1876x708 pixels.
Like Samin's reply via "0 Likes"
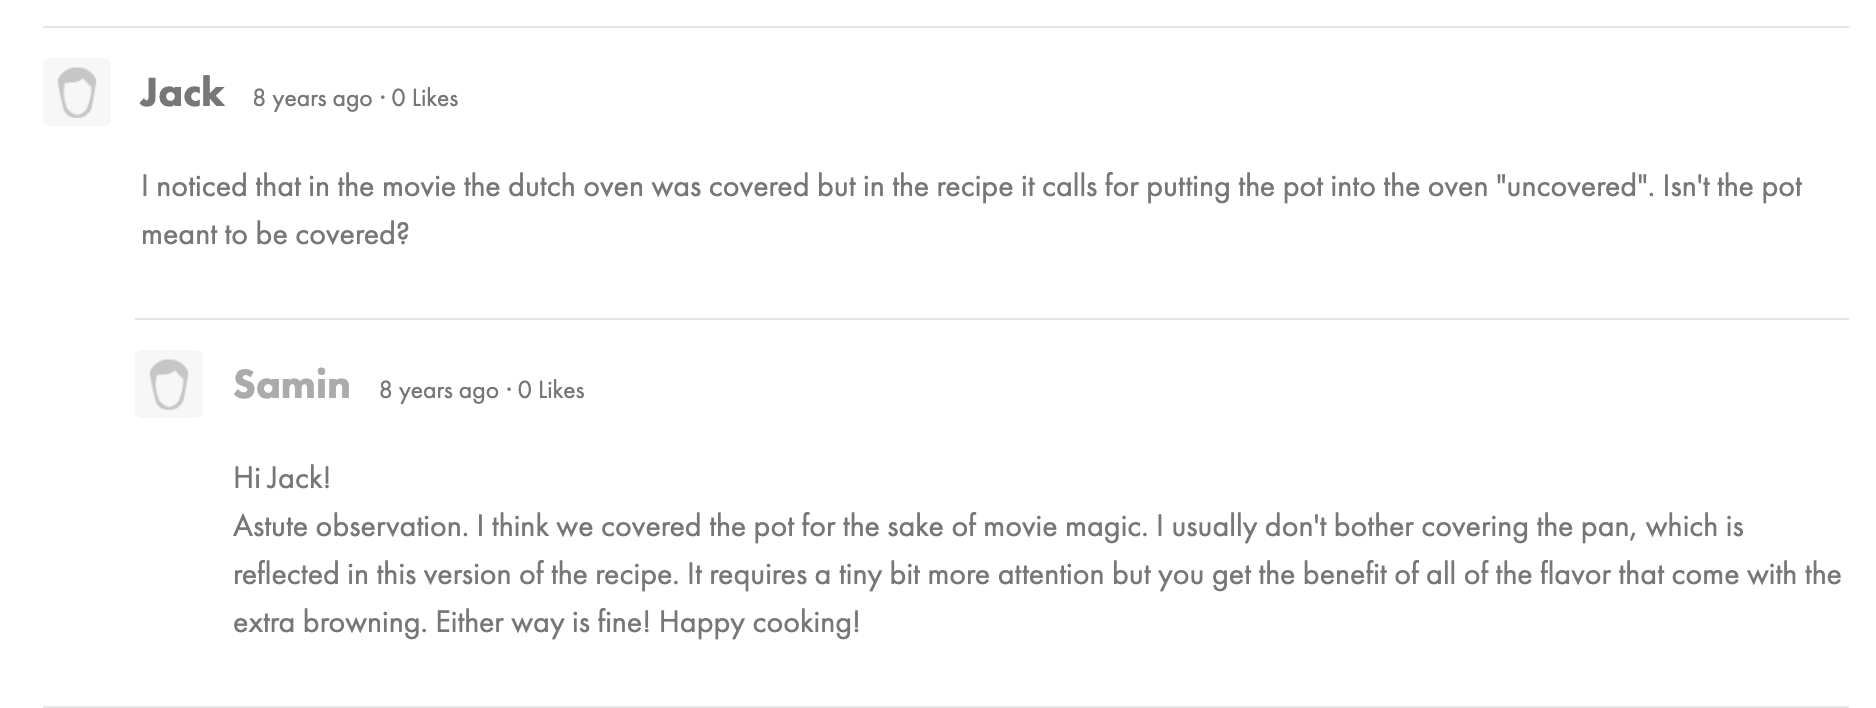click(551, 390)
